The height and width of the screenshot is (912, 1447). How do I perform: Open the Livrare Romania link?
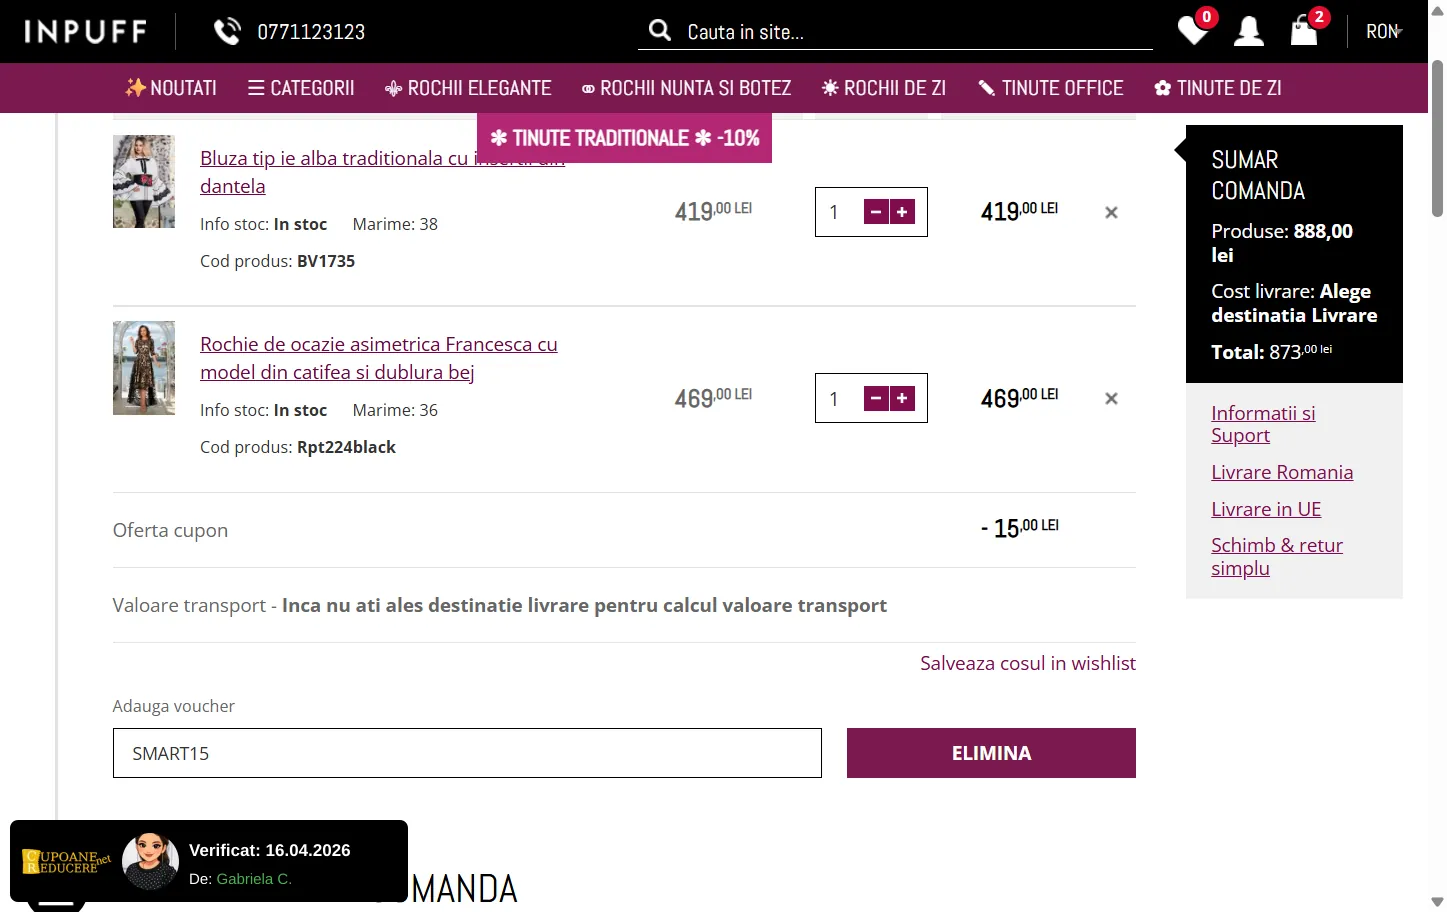(1281, 472)
